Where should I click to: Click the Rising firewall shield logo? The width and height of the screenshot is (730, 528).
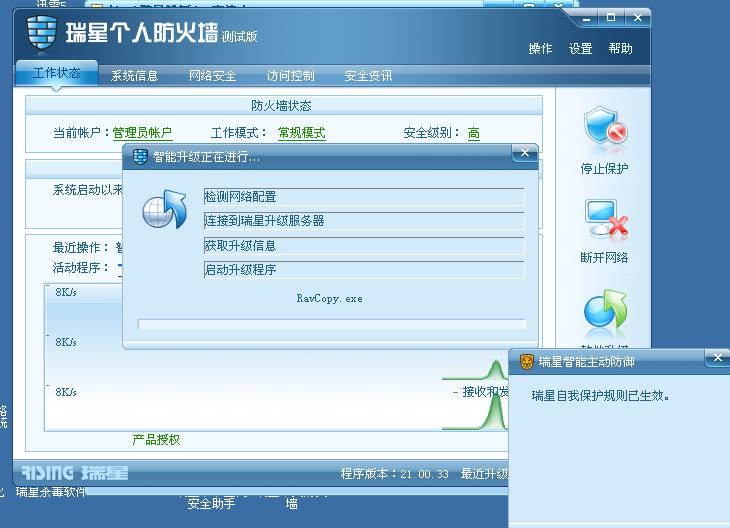tap(42, 32)
